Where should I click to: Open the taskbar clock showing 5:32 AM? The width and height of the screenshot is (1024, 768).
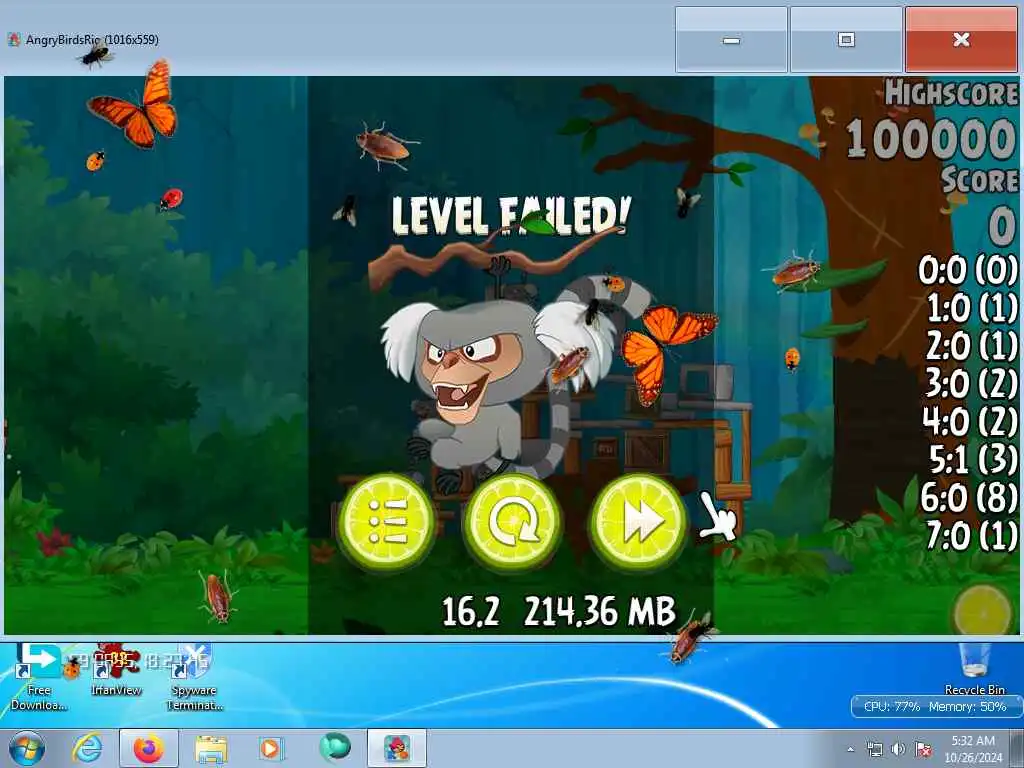(x=973, y=749)
